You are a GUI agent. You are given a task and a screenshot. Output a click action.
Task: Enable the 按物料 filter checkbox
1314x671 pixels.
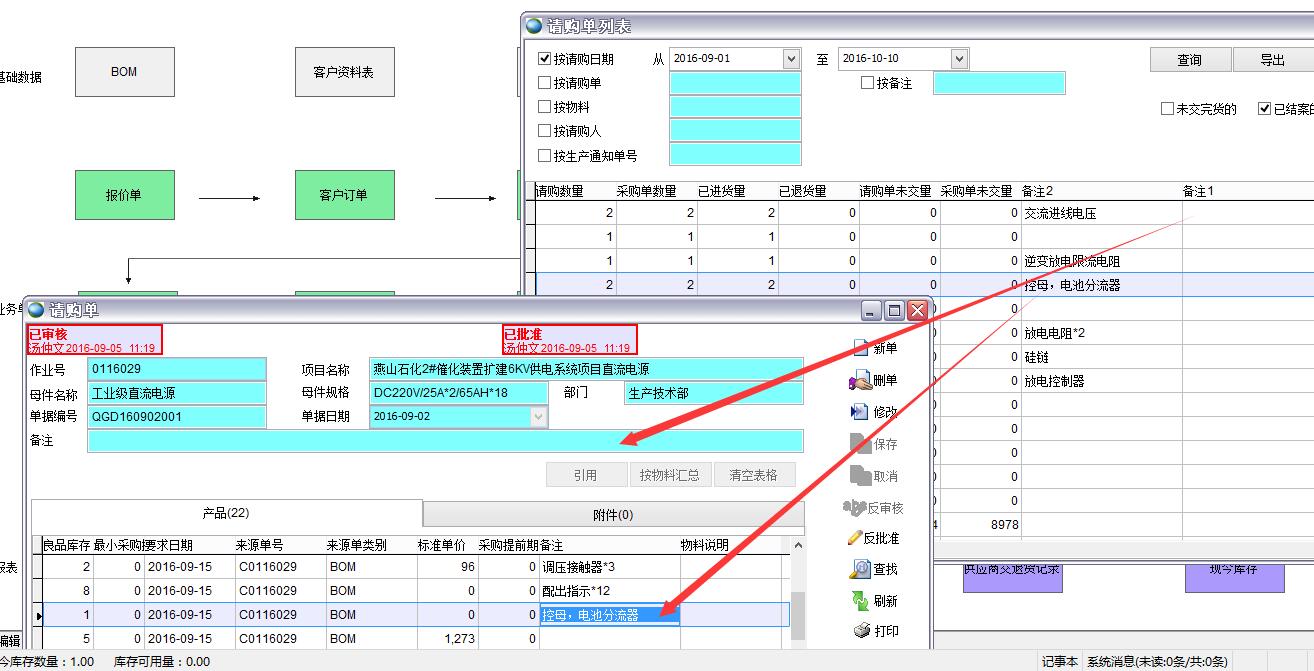point(545,107)
